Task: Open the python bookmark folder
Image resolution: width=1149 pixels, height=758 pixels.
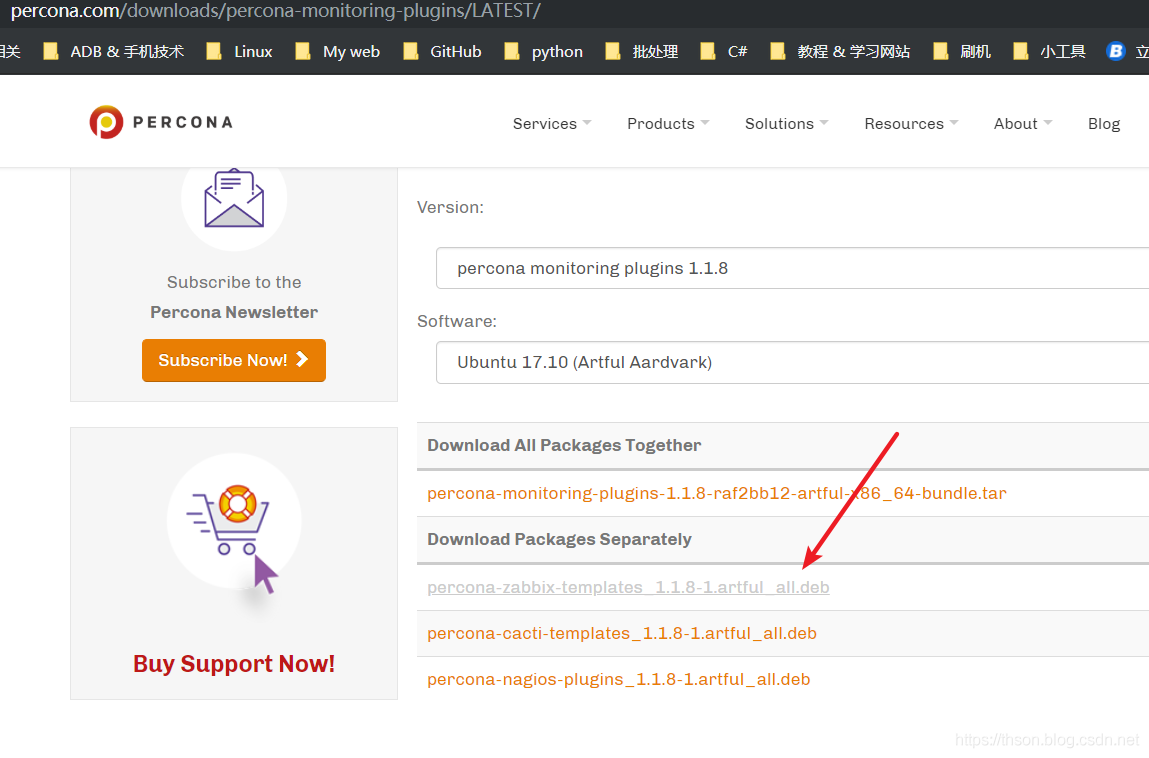Action: point(544,51)
